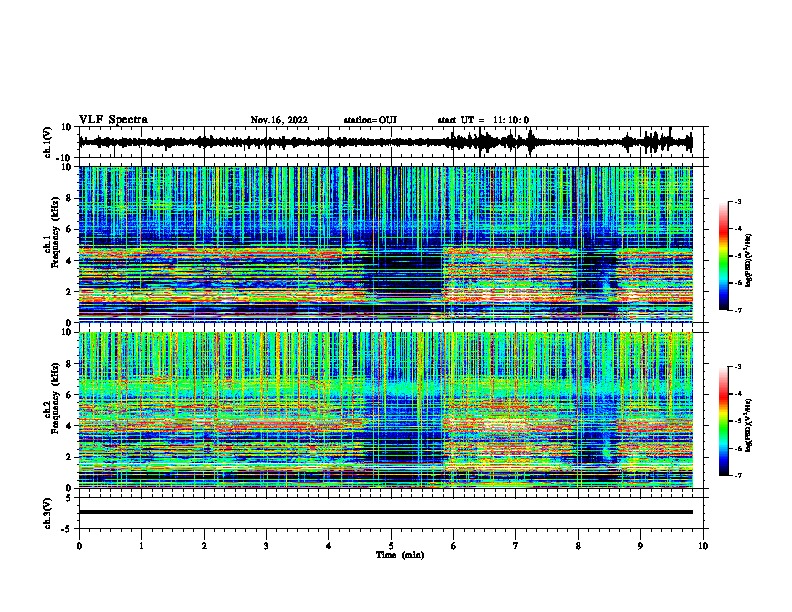Click time axis tick label "4"

328,546
